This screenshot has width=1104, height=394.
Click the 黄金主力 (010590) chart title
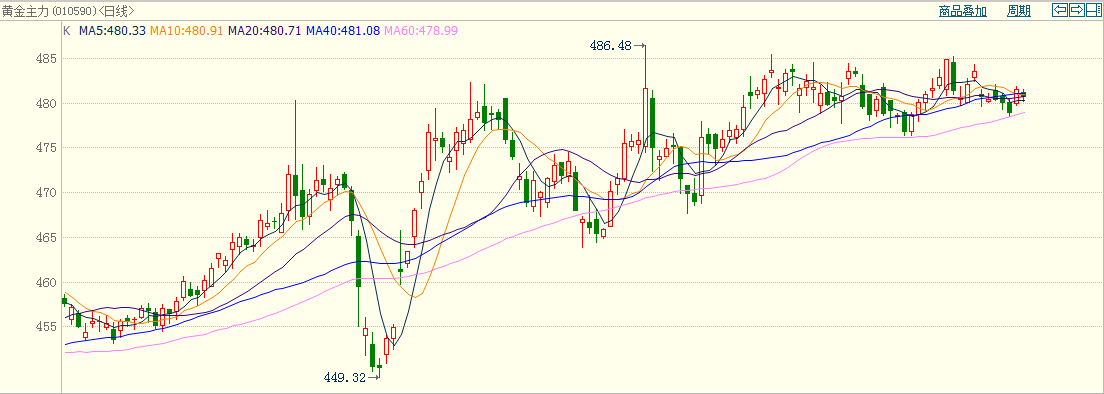[48, 11]
